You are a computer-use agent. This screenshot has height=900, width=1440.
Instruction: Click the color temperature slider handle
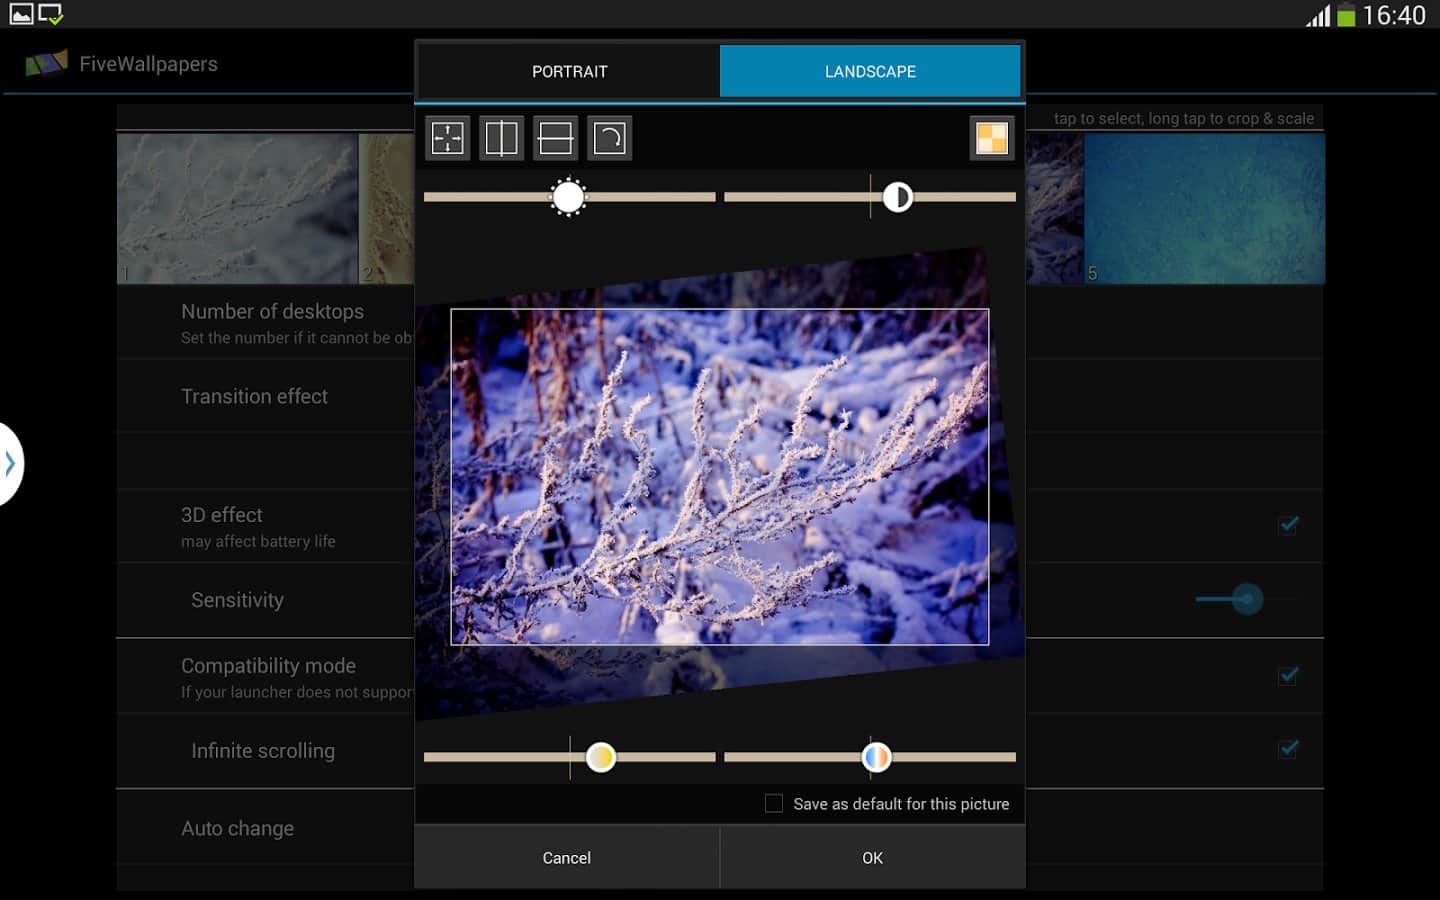pyautogui.click(x=876, y=757)
